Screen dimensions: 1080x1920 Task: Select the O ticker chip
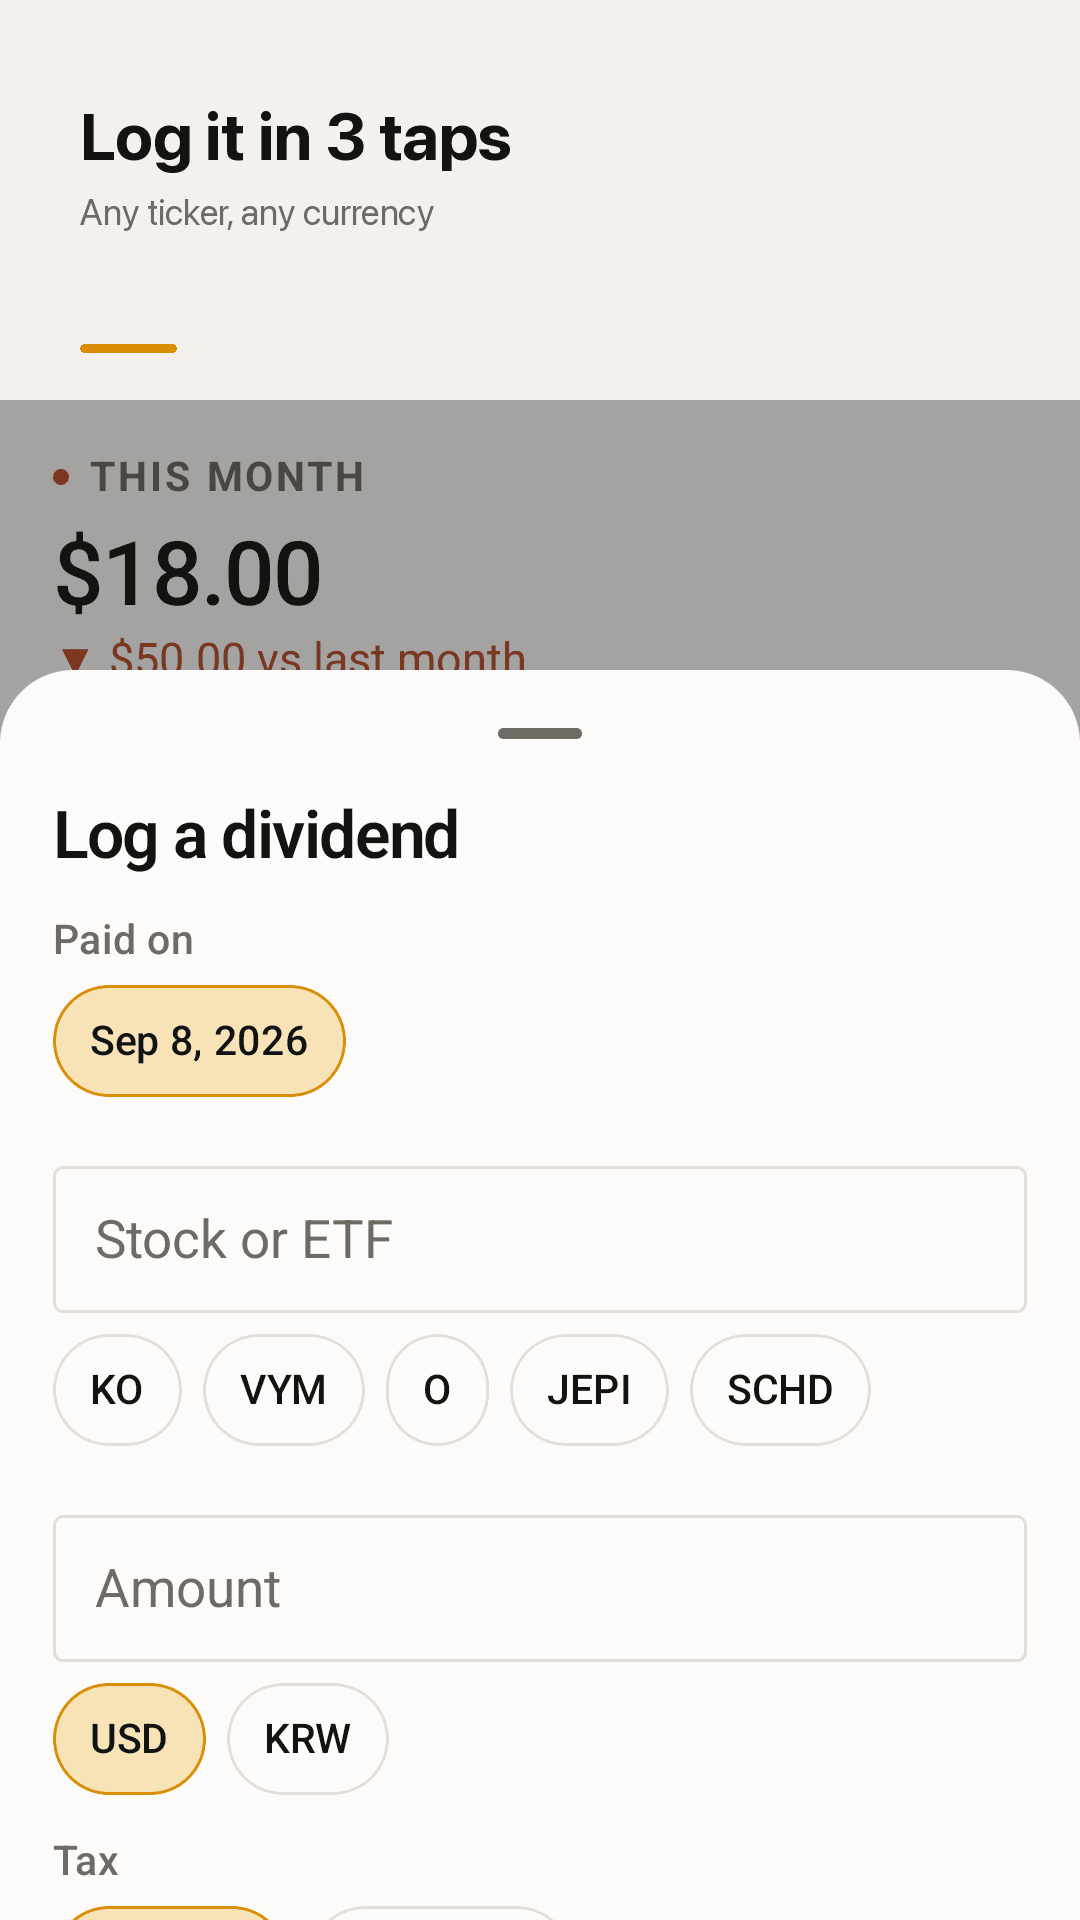437,1390
